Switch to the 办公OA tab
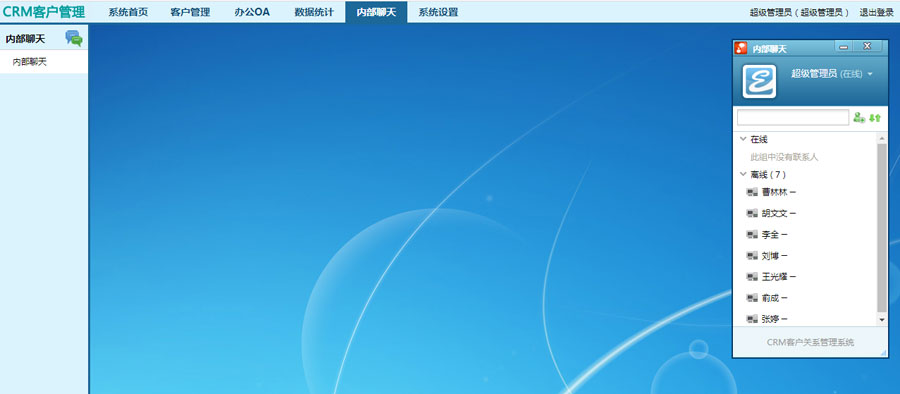Viewport: 900px width, 394px height. (252, 12)
